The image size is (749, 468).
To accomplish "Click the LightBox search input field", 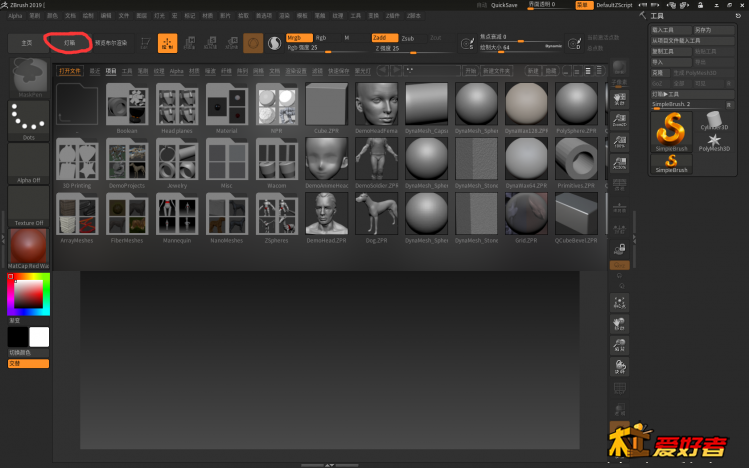I will coord(432,71).
